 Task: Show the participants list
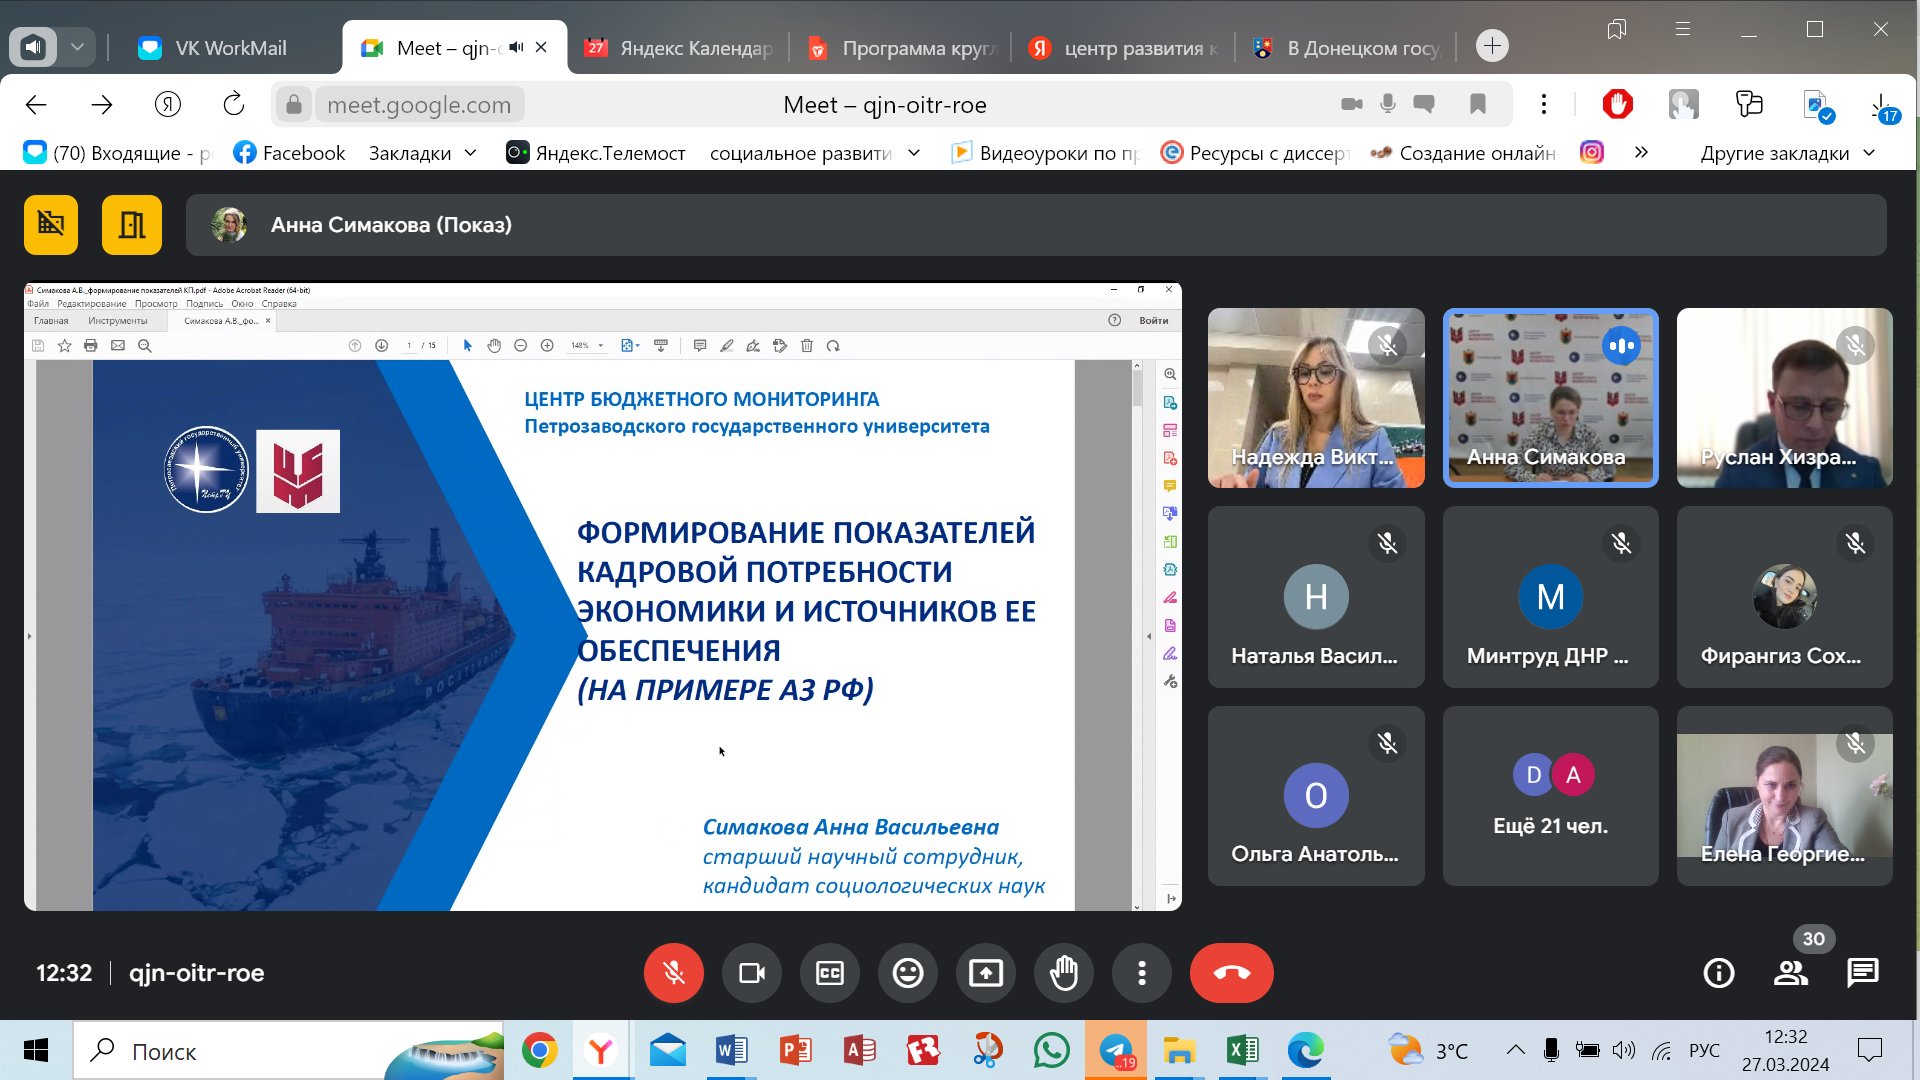1790,973
